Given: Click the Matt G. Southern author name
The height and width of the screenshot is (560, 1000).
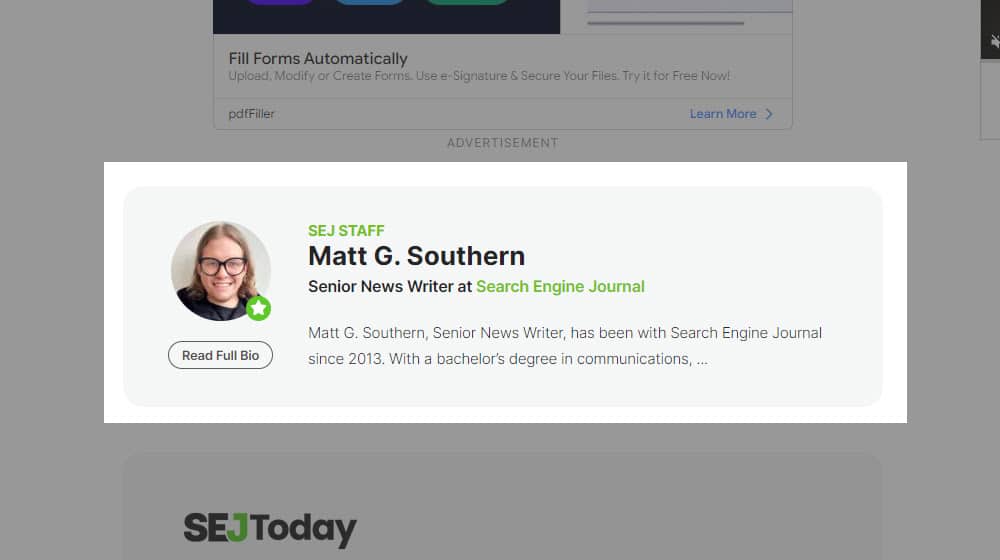Looking at the screenshot, I should click(x=416, y=256).
